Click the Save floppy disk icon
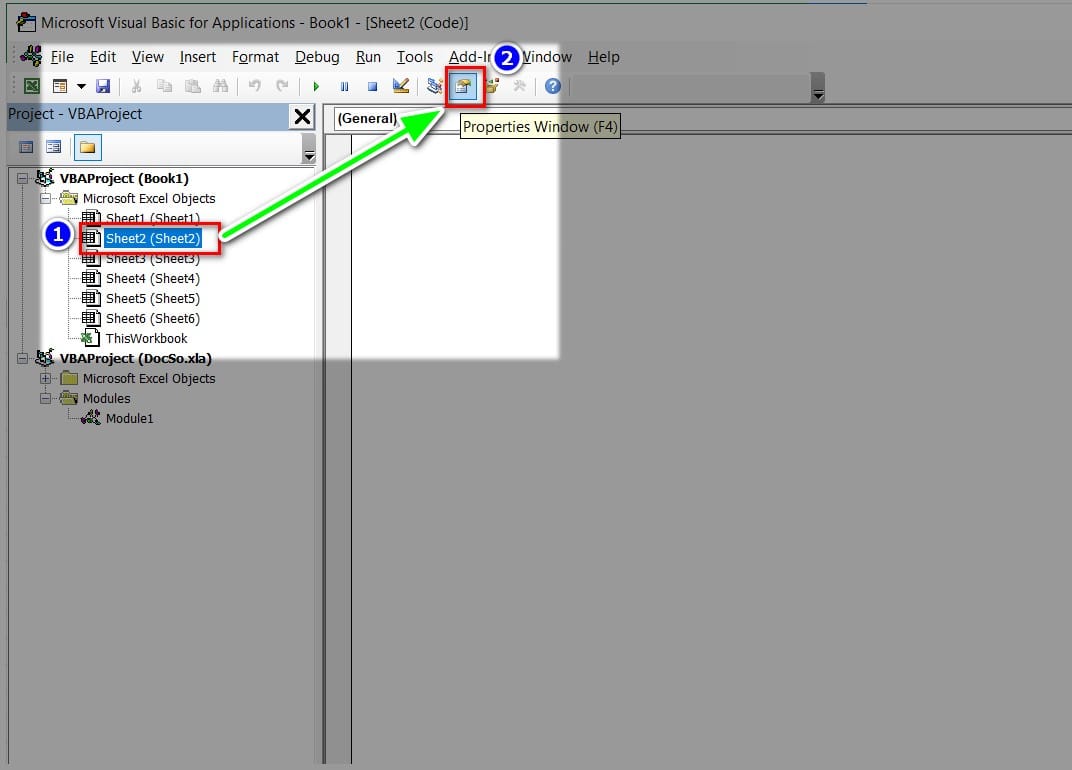The image size is (1072, 770). [x=103, y=87]
